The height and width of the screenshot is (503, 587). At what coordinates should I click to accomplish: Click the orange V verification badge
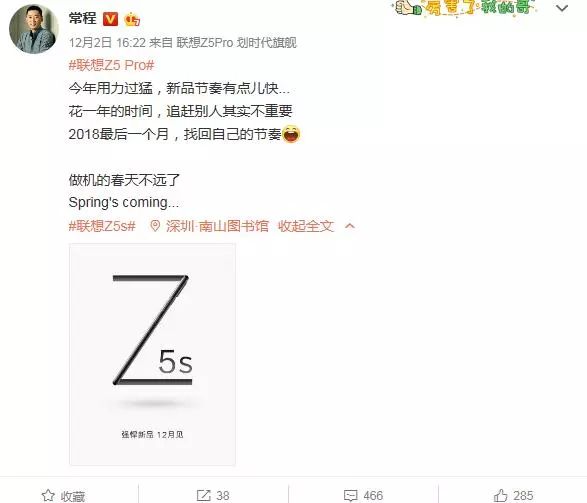(110, 19)
